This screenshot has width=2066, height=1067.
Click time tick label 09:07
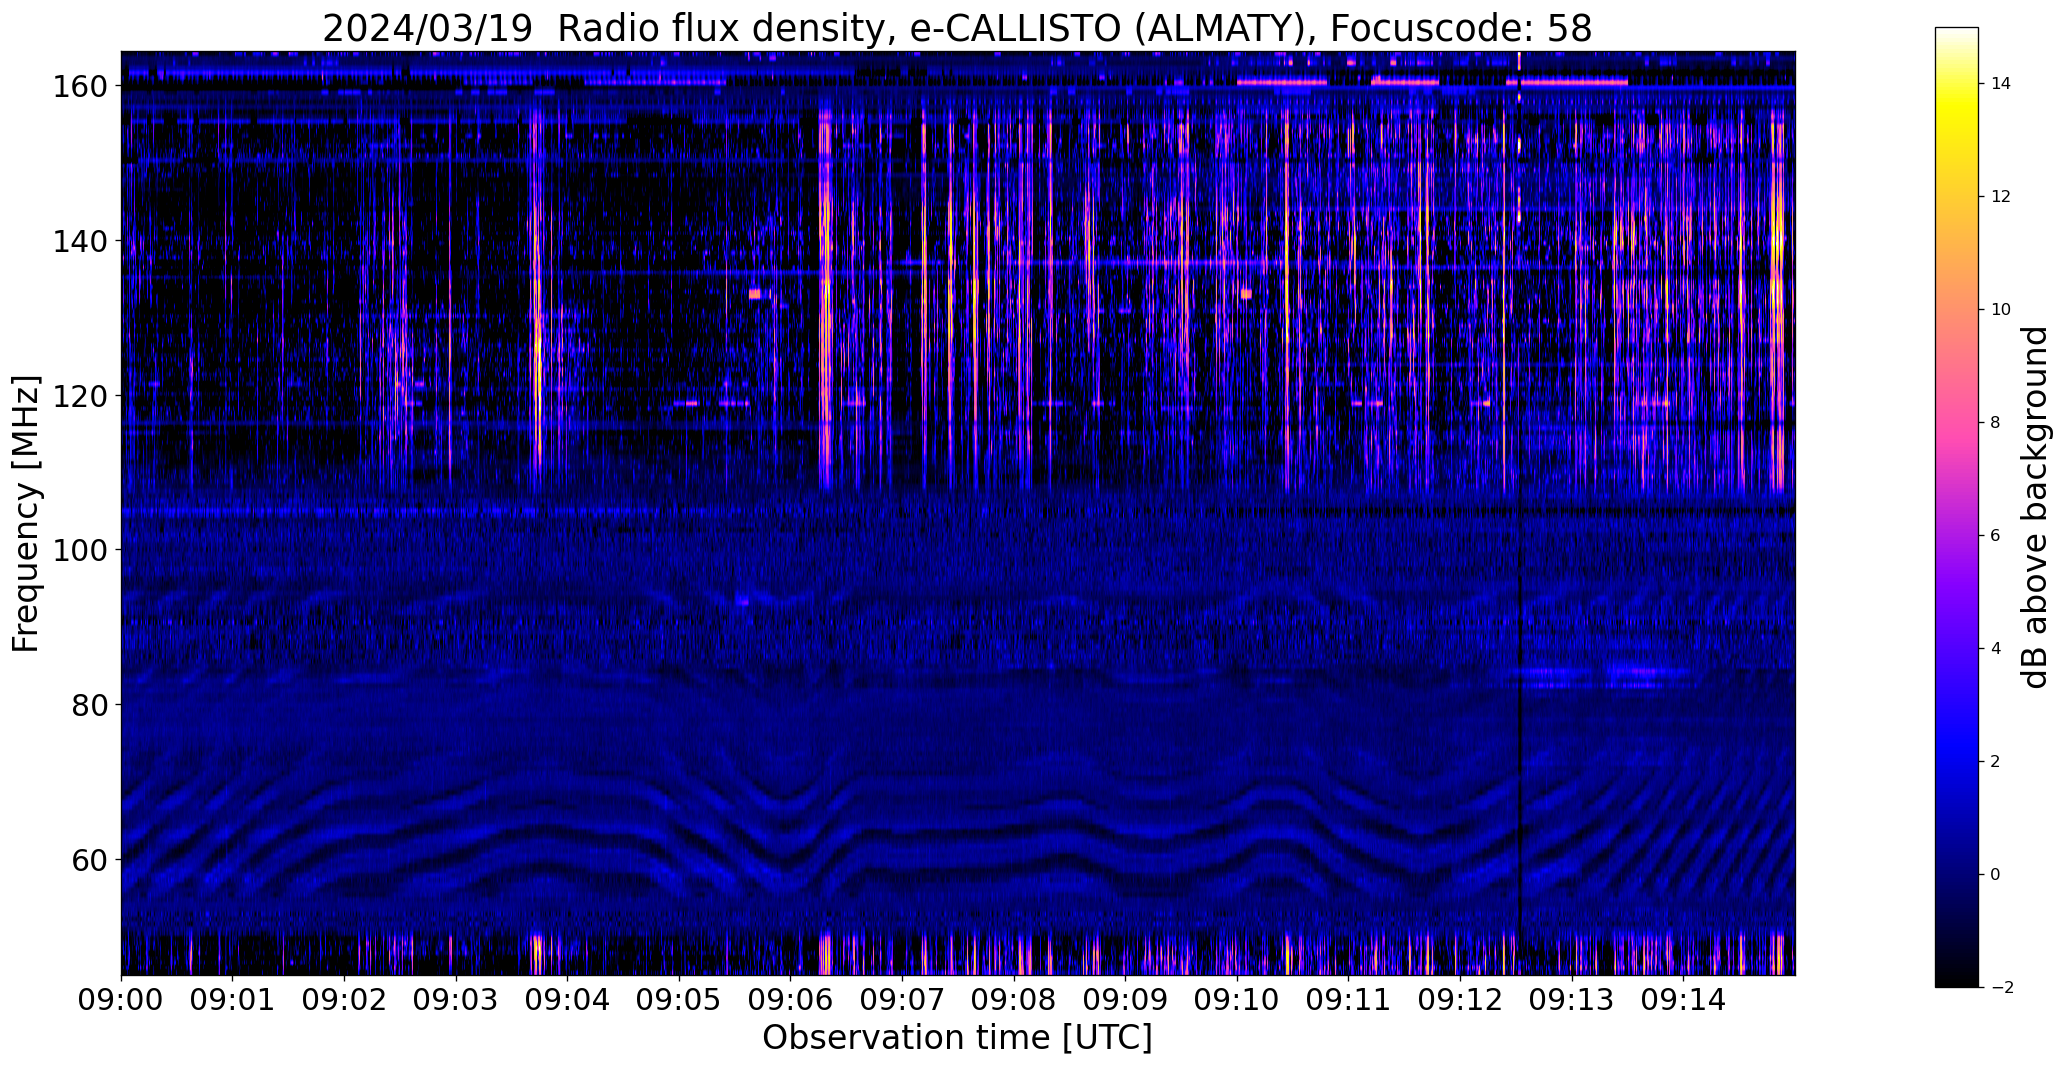click(902, 1000)
